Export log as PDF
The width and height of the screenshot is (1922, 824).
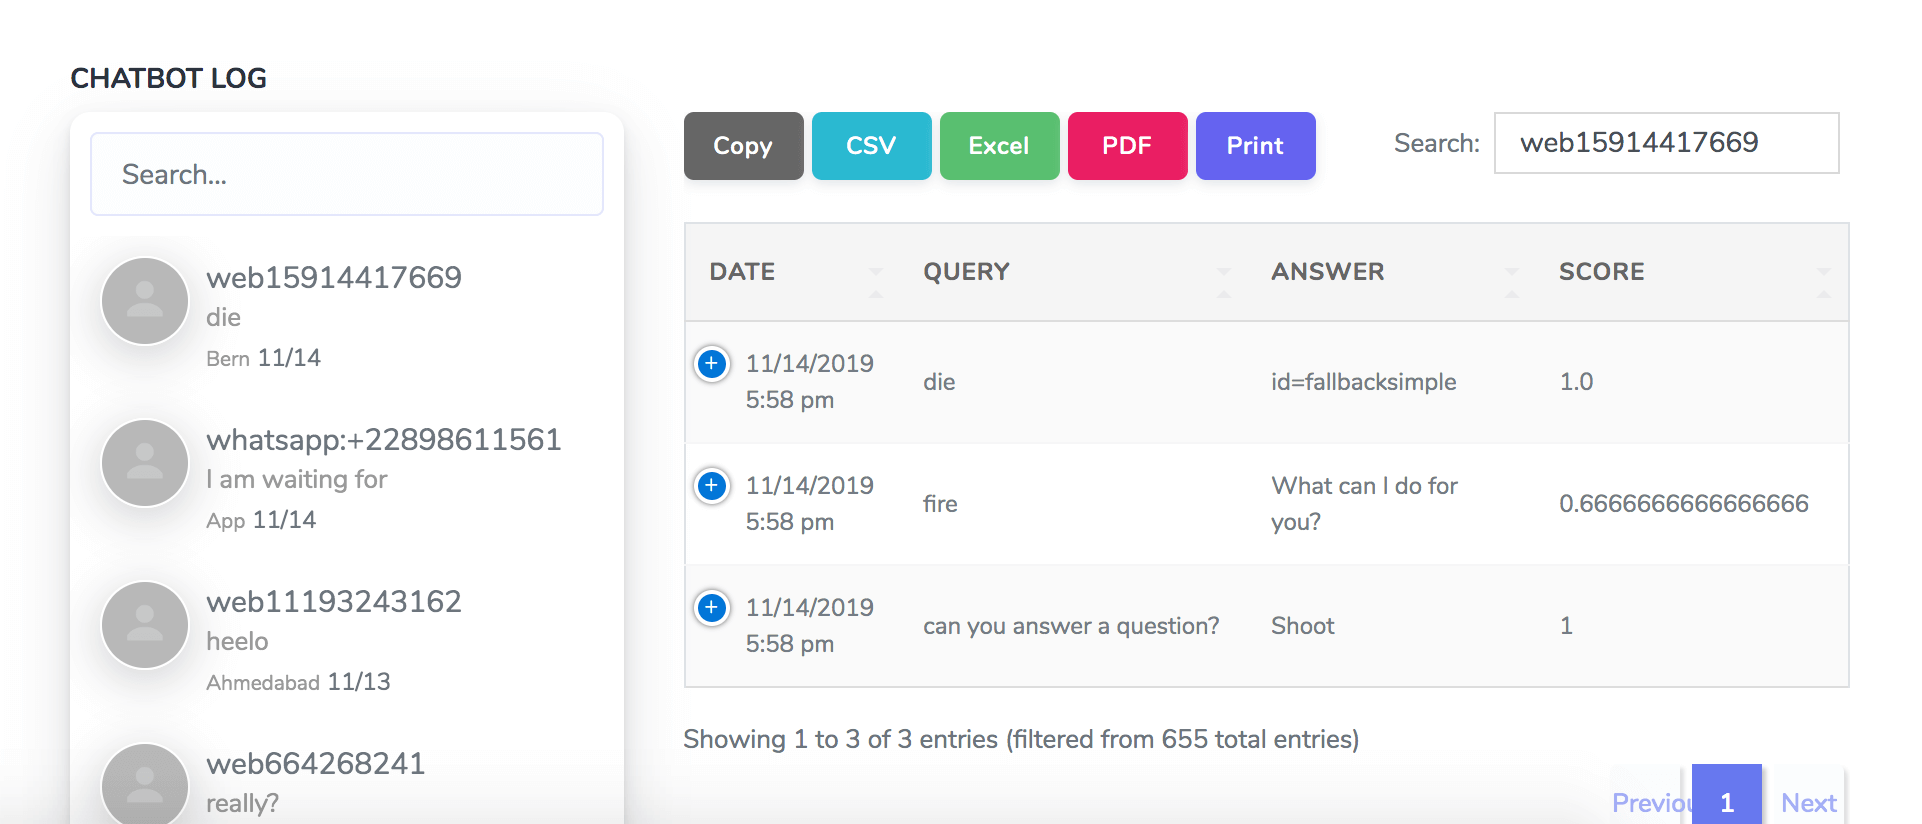point(1127,146)
